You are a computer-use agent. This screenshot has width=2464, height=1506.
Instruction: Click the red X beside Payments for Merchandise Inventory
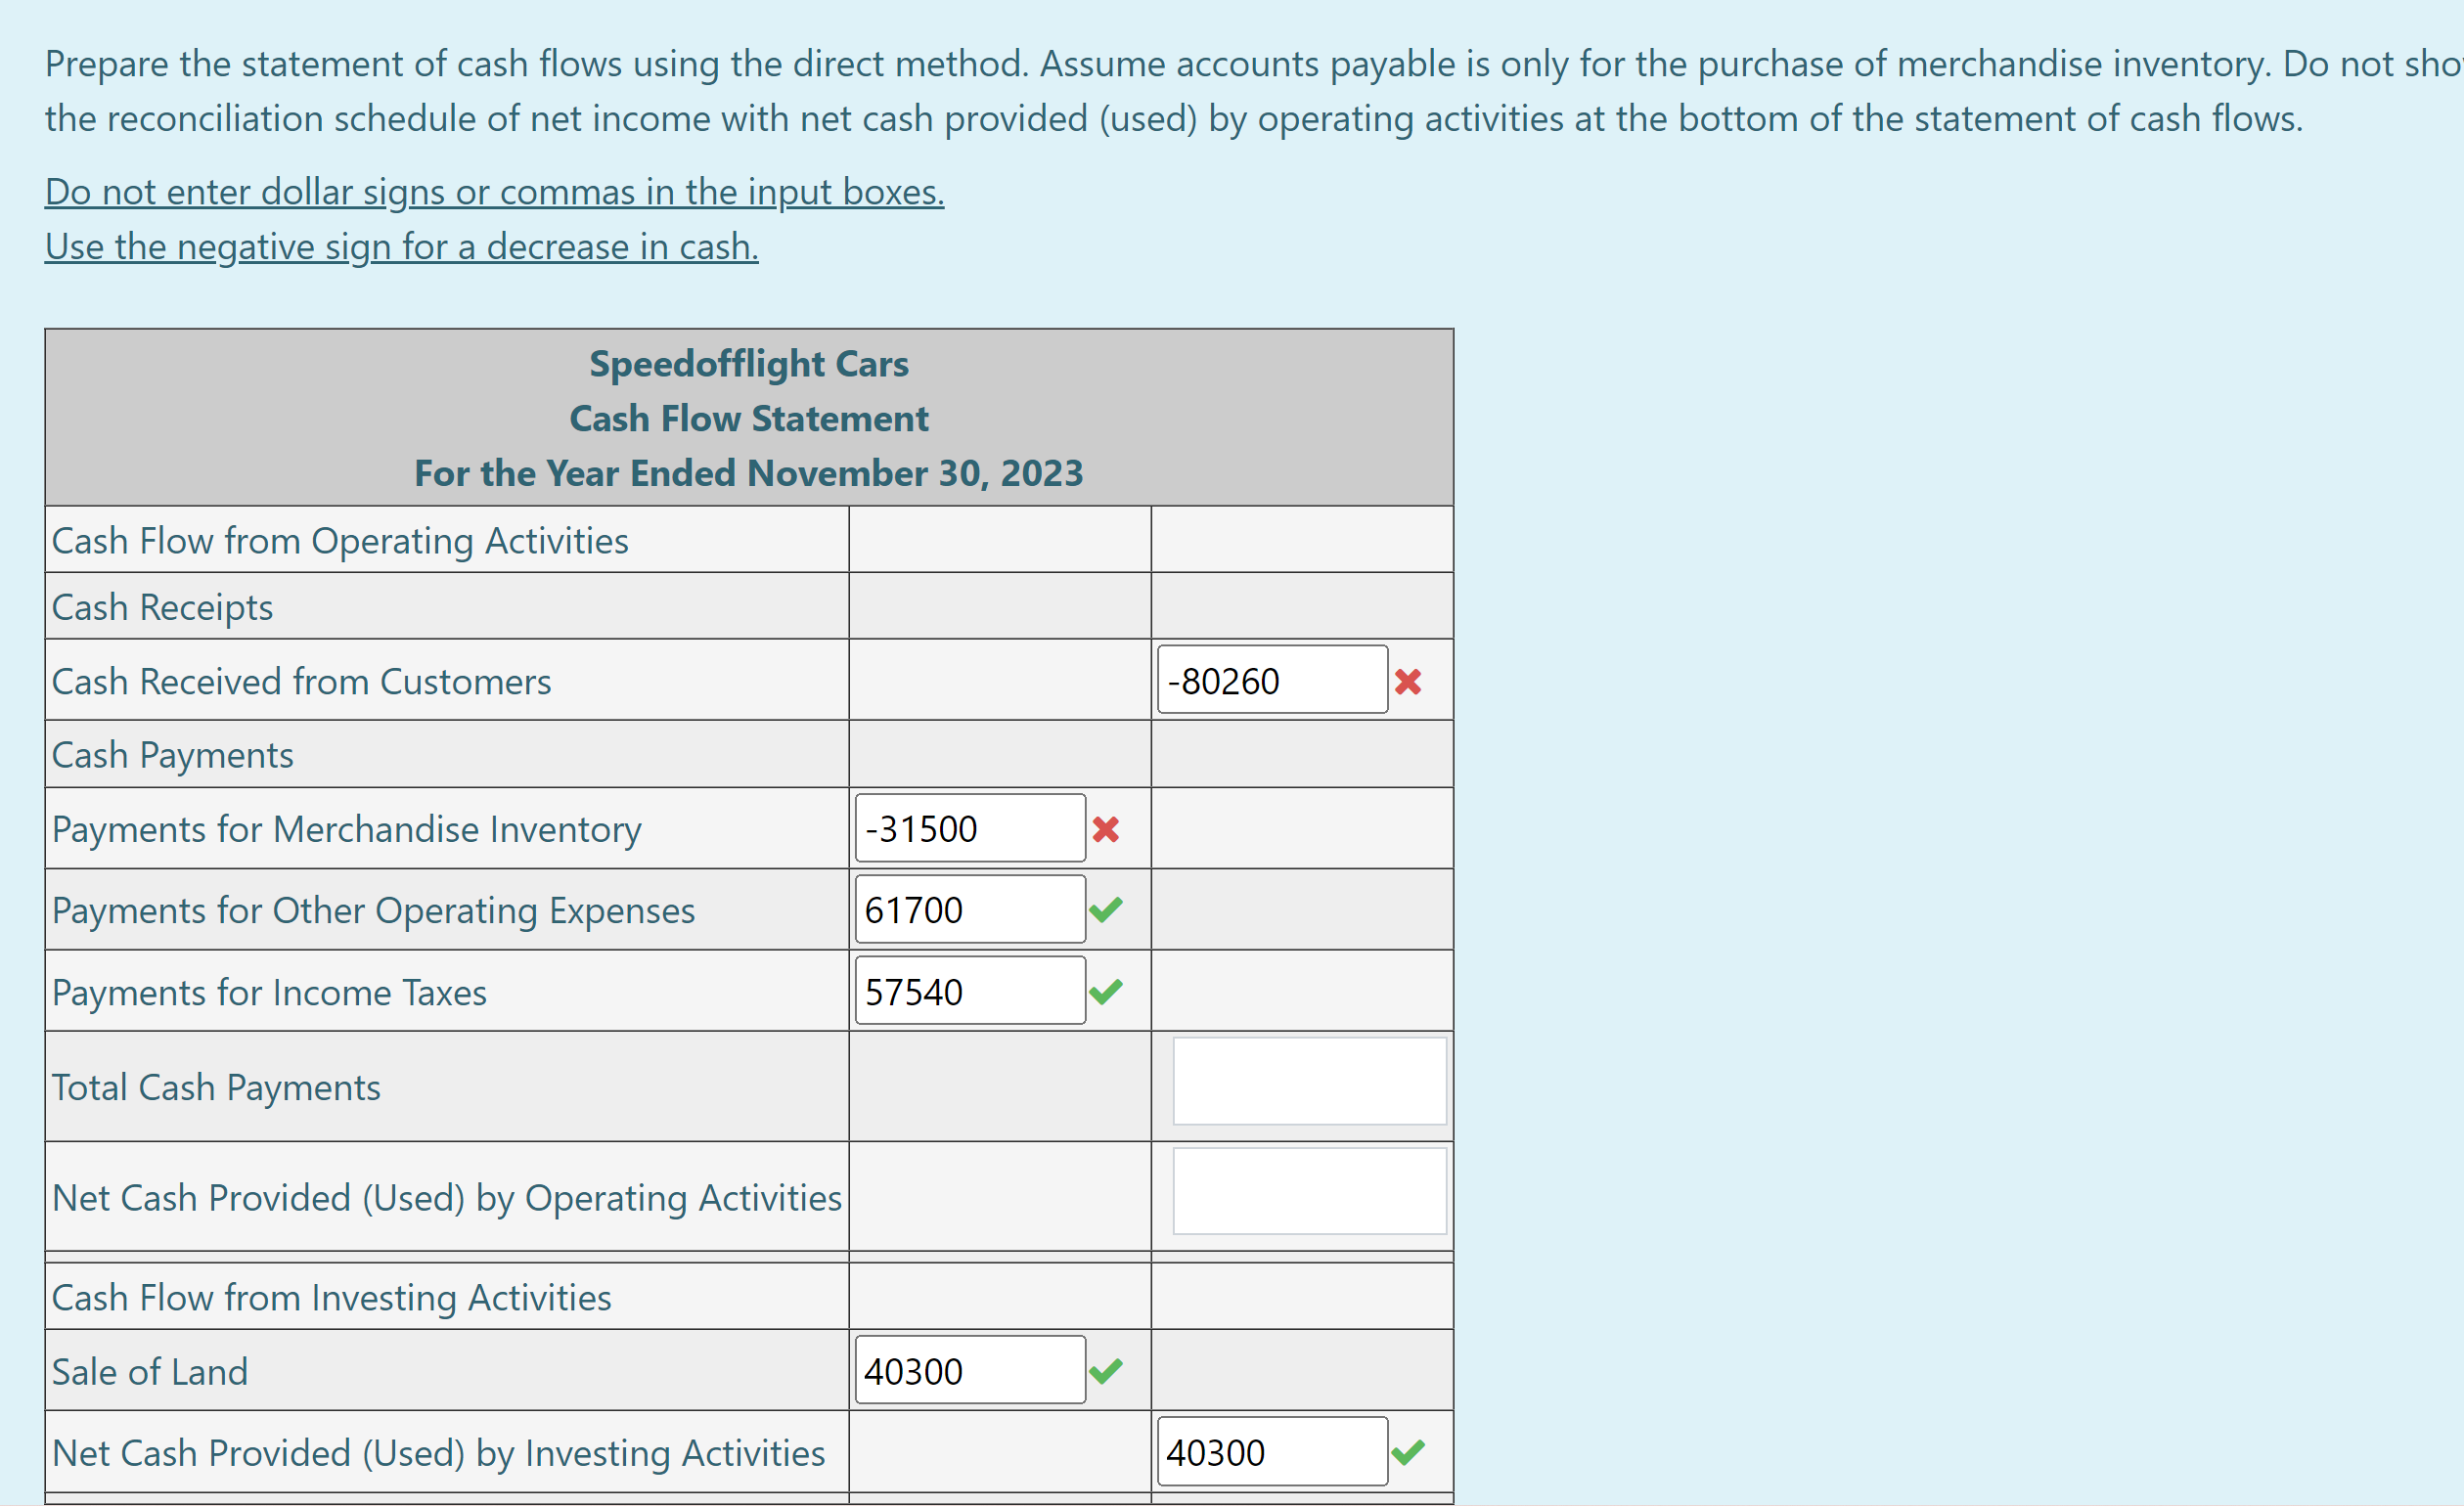(1106, 828)
